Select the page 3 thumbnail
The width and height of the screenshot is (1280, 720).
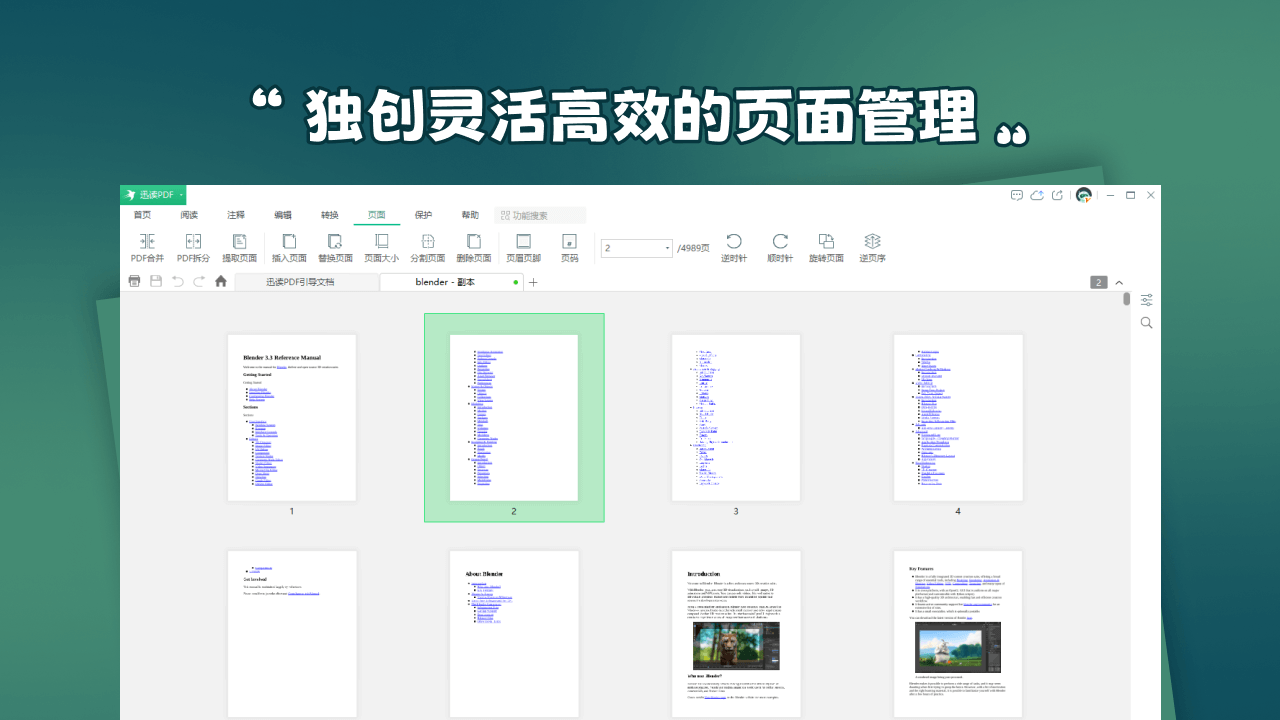[736, 417]
